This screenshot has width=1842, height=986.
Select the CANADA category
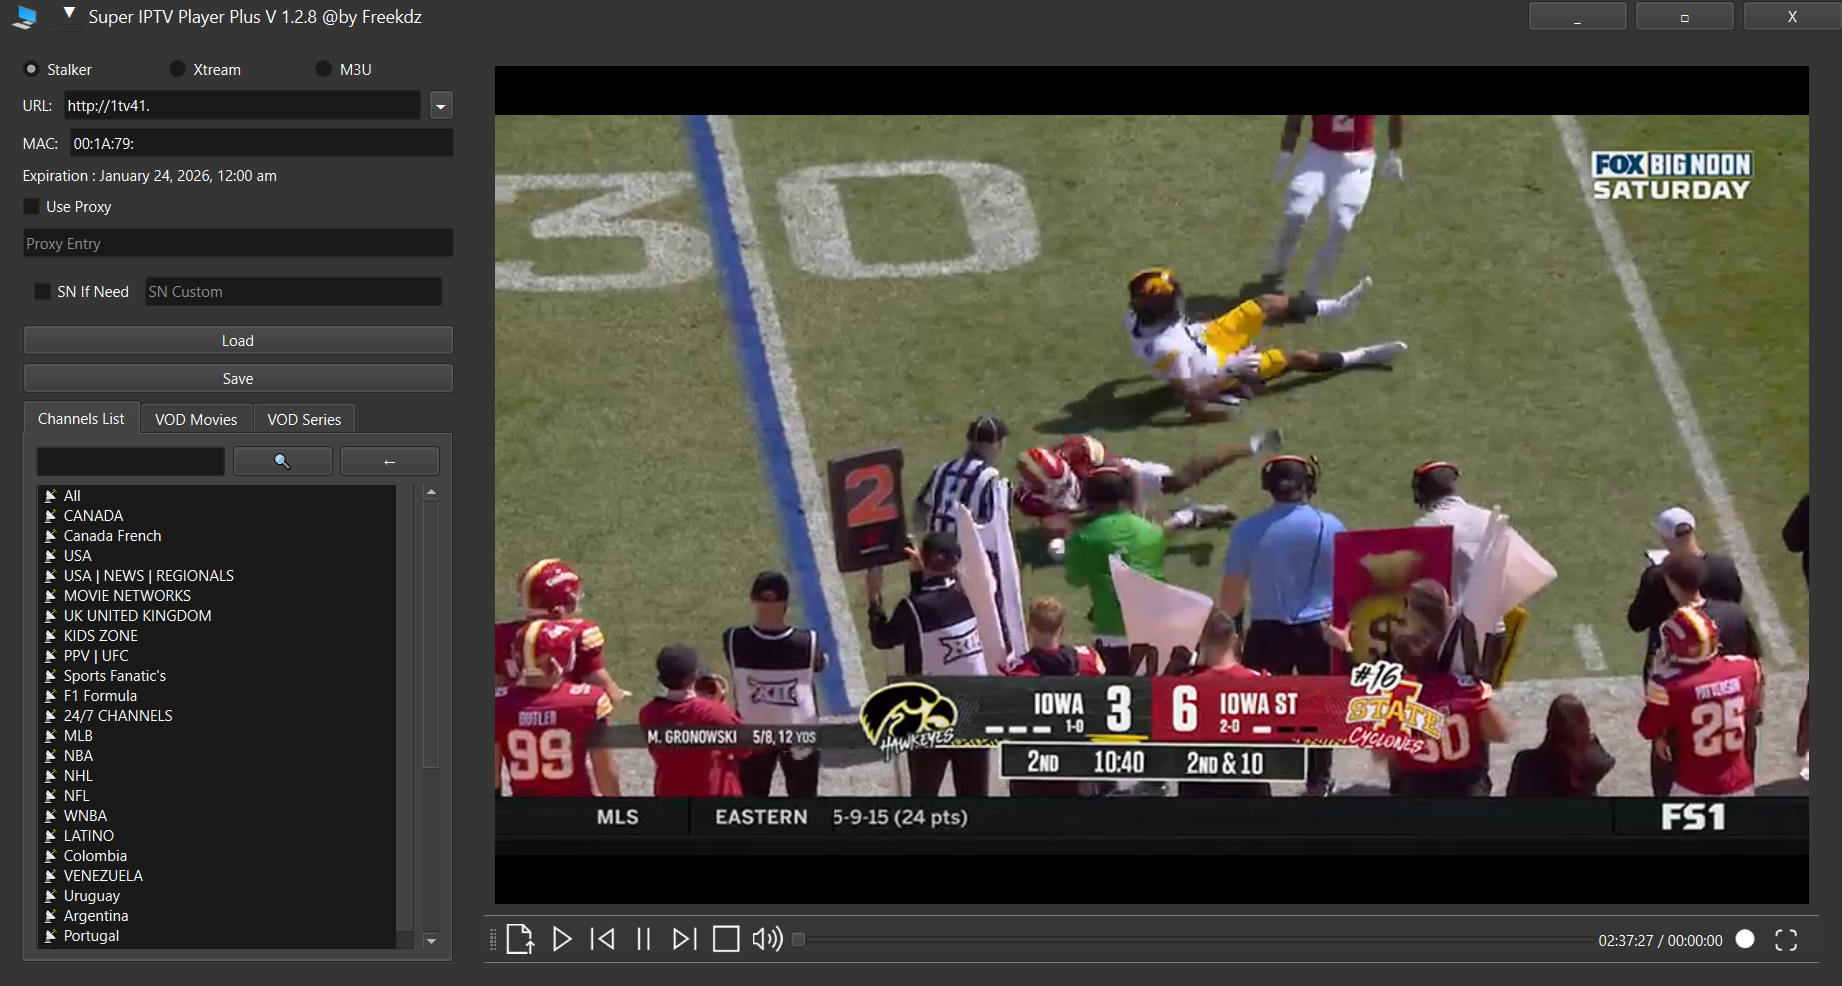pyautogui.click(x=217, y=515)
